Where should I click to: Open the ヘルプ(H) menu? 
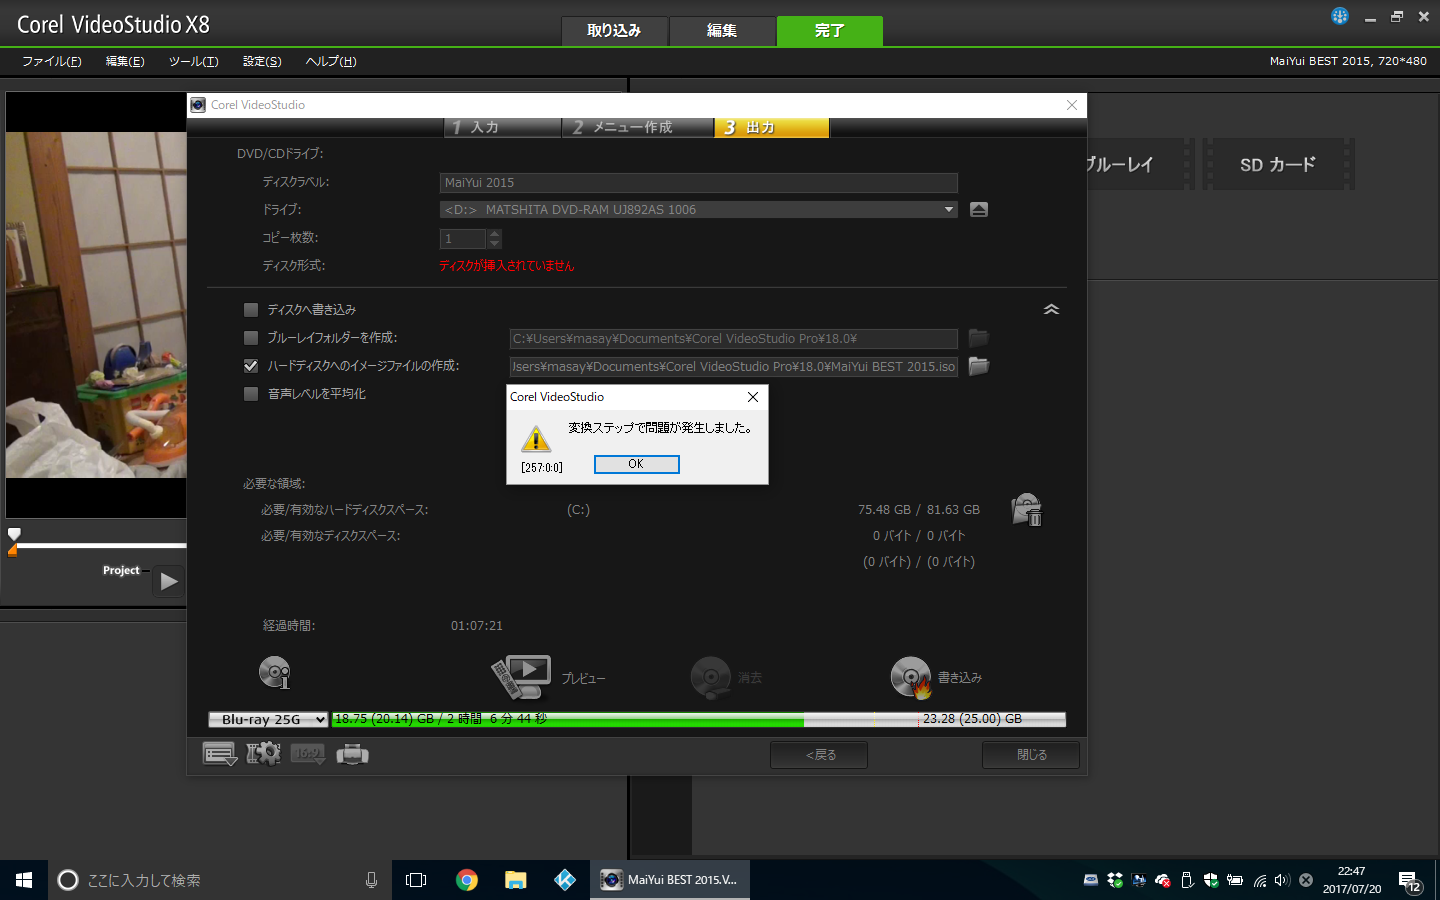(331, 61)
